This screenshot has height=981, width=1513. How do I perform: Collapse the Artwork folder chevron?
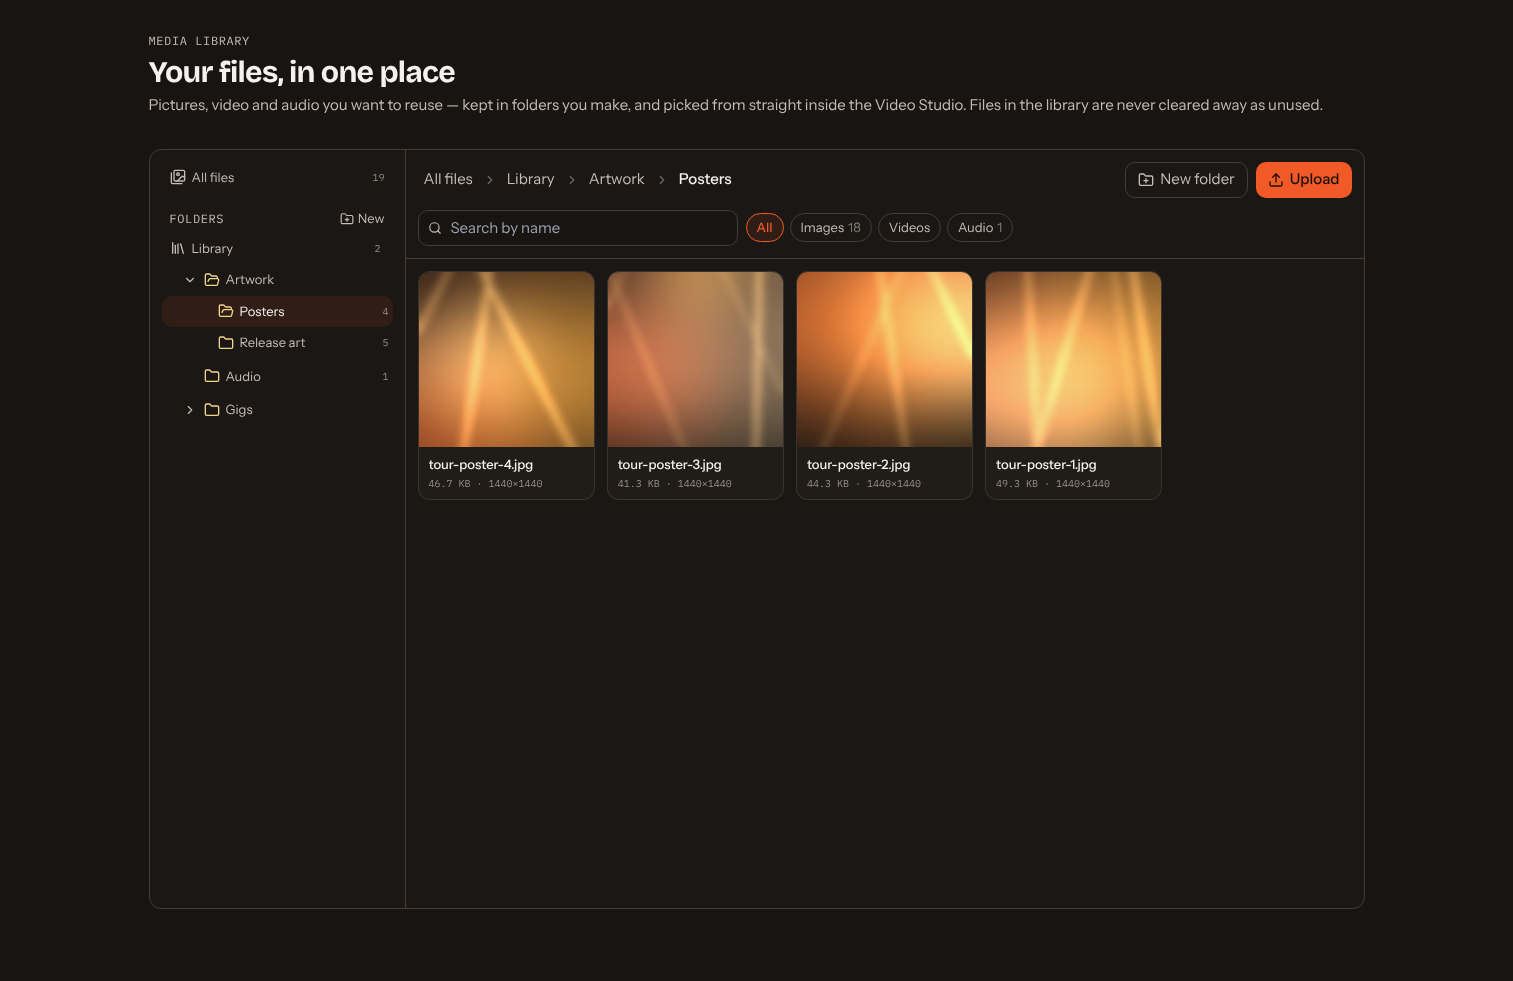tap(190, 280)
